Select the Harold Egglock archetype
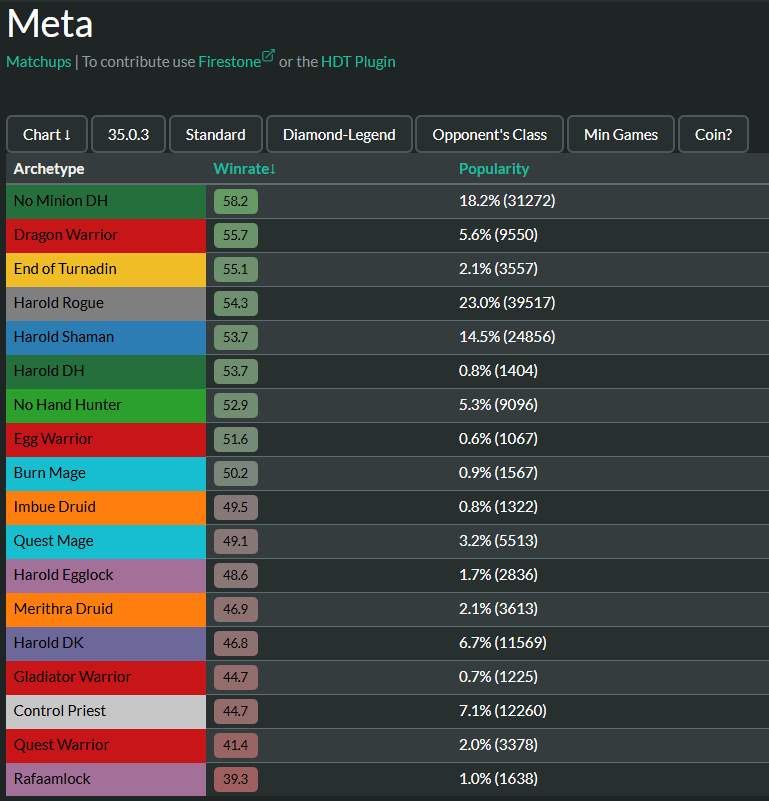Screen dimensions: 769x801 tap(106, 576)
